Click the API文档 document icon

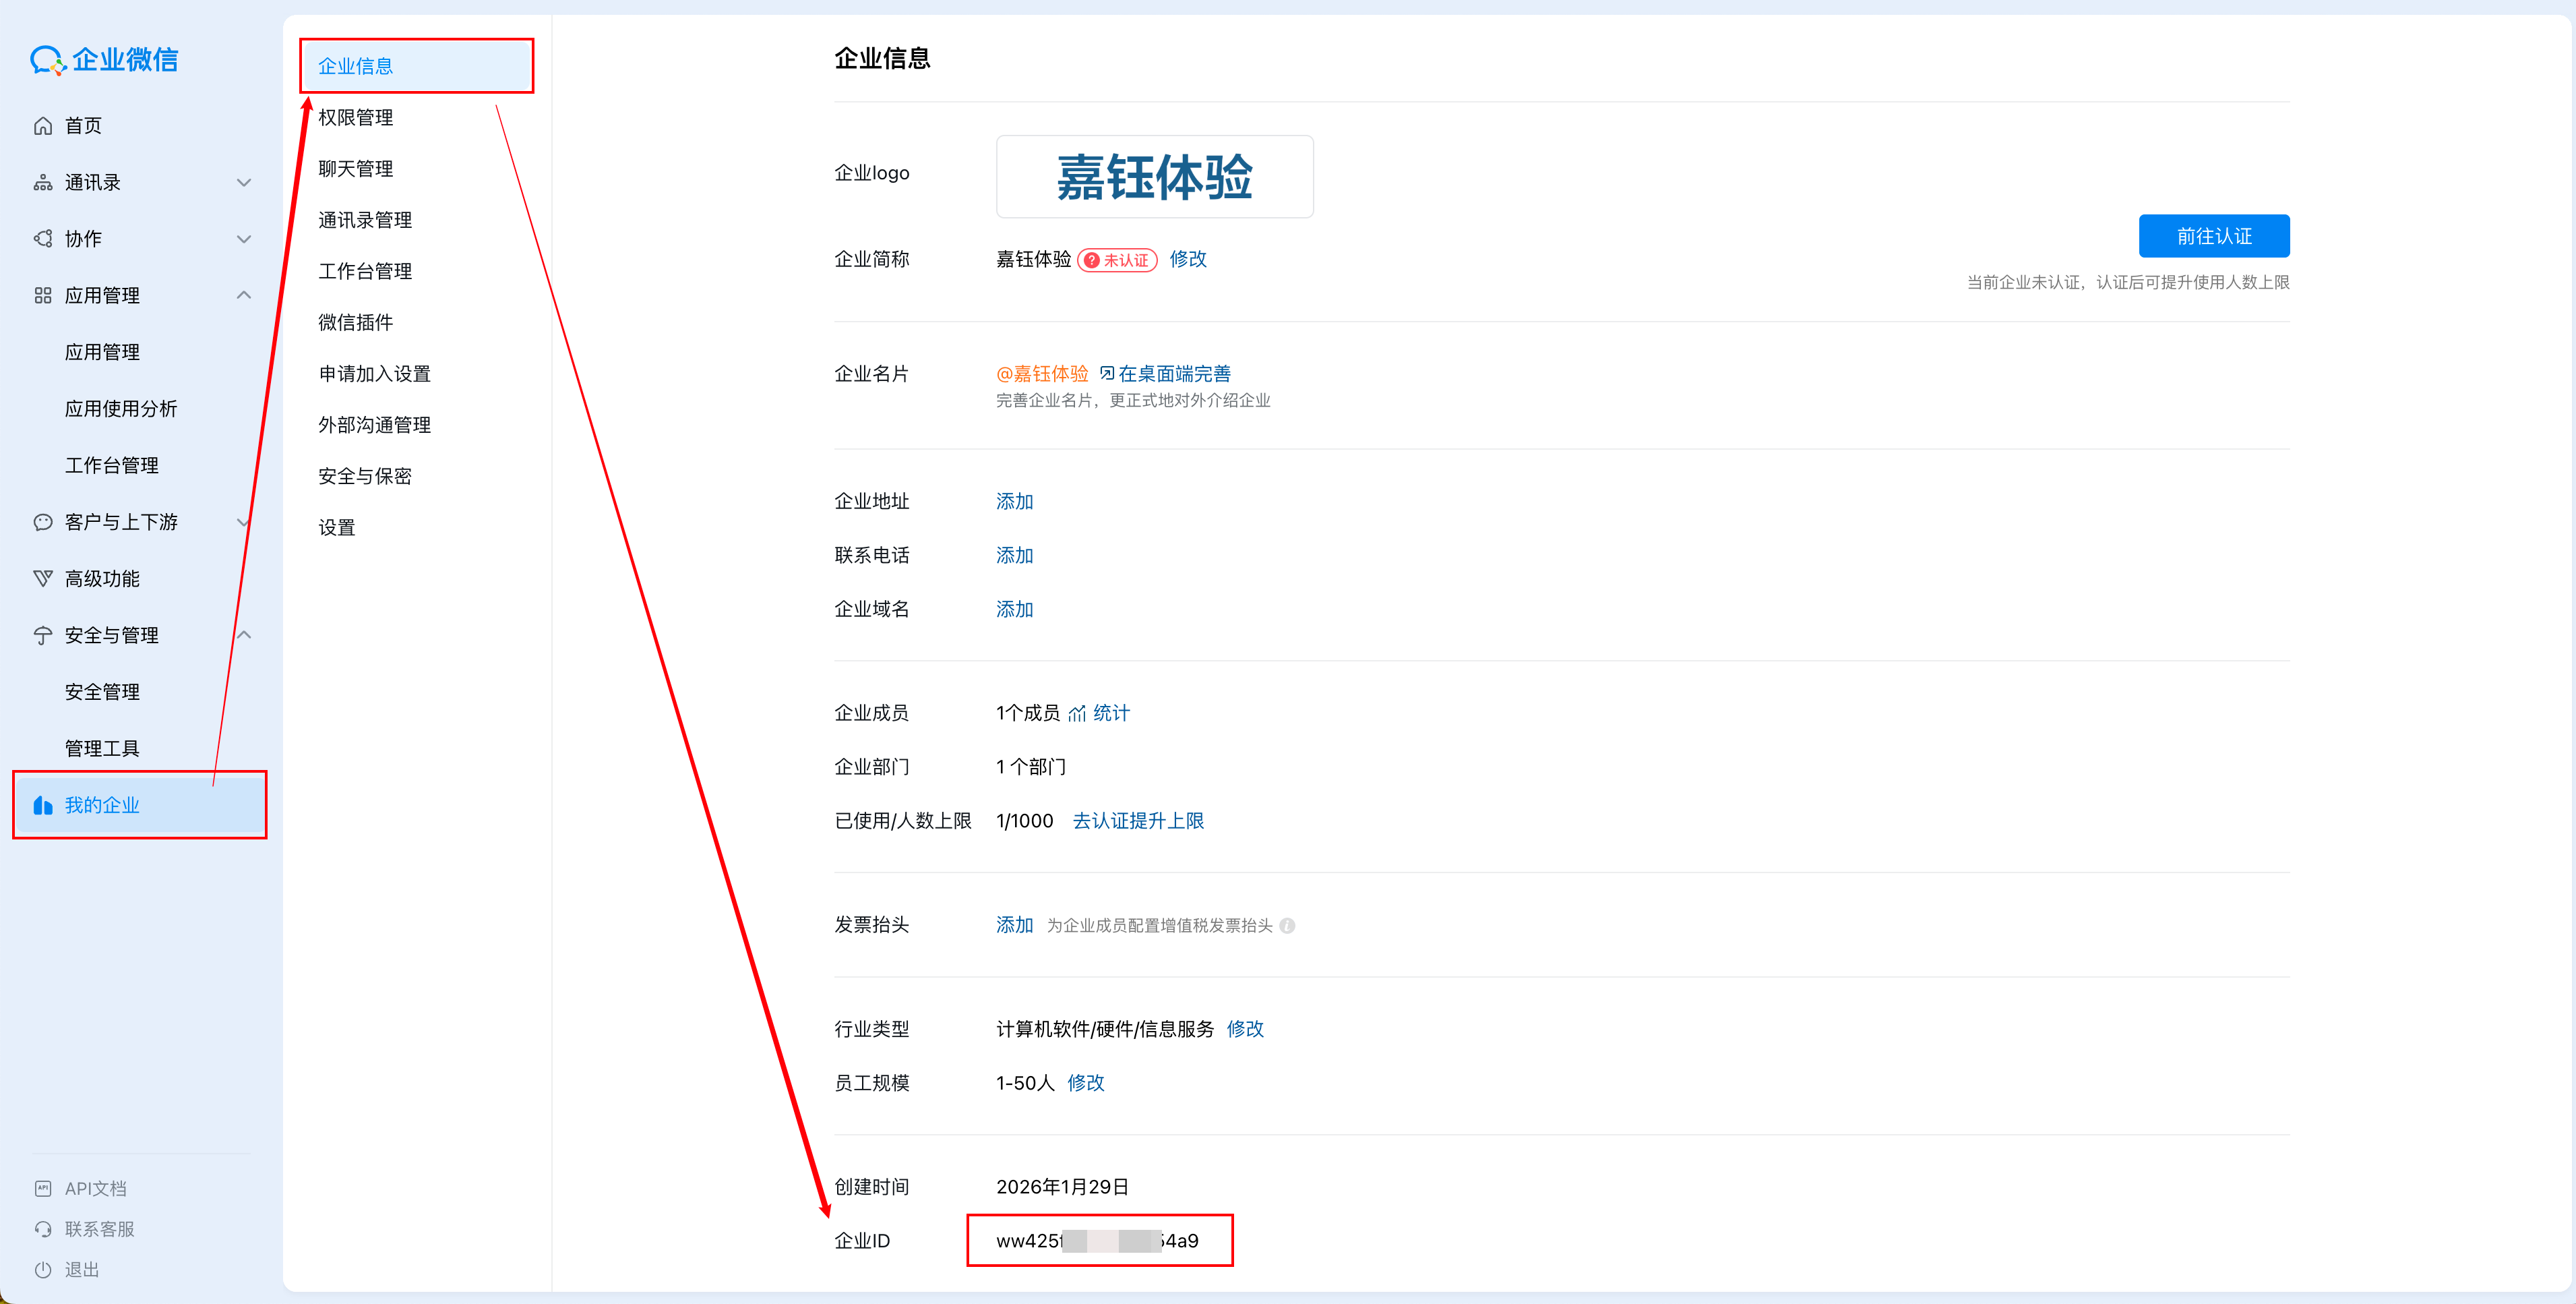43,1188
